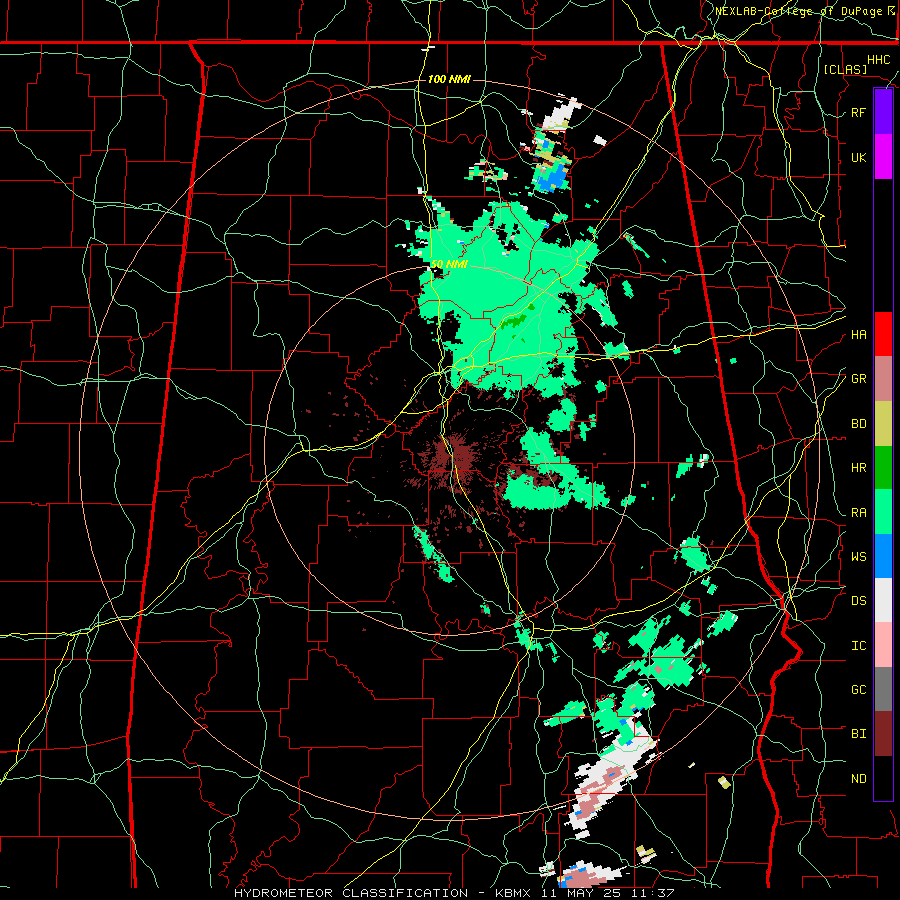Screen dimensions: 900x900
Task: Pick the dark green HR legend swatch
Action: coord(883,467)
